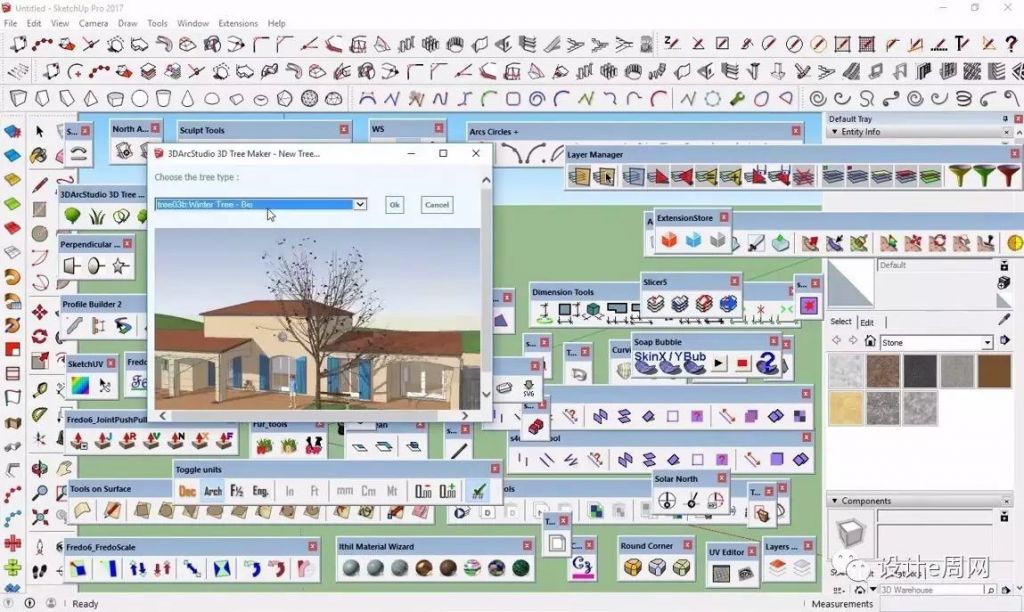1024x612 pixels.
Task: Pick the green sphere in Ithil Material Wizard
Action: pos(521,568)
